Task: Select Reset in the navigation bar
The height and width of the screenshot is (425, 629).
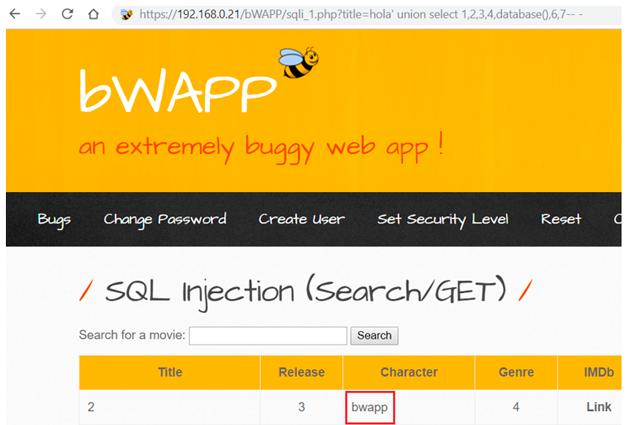Action: pos(560,219)
